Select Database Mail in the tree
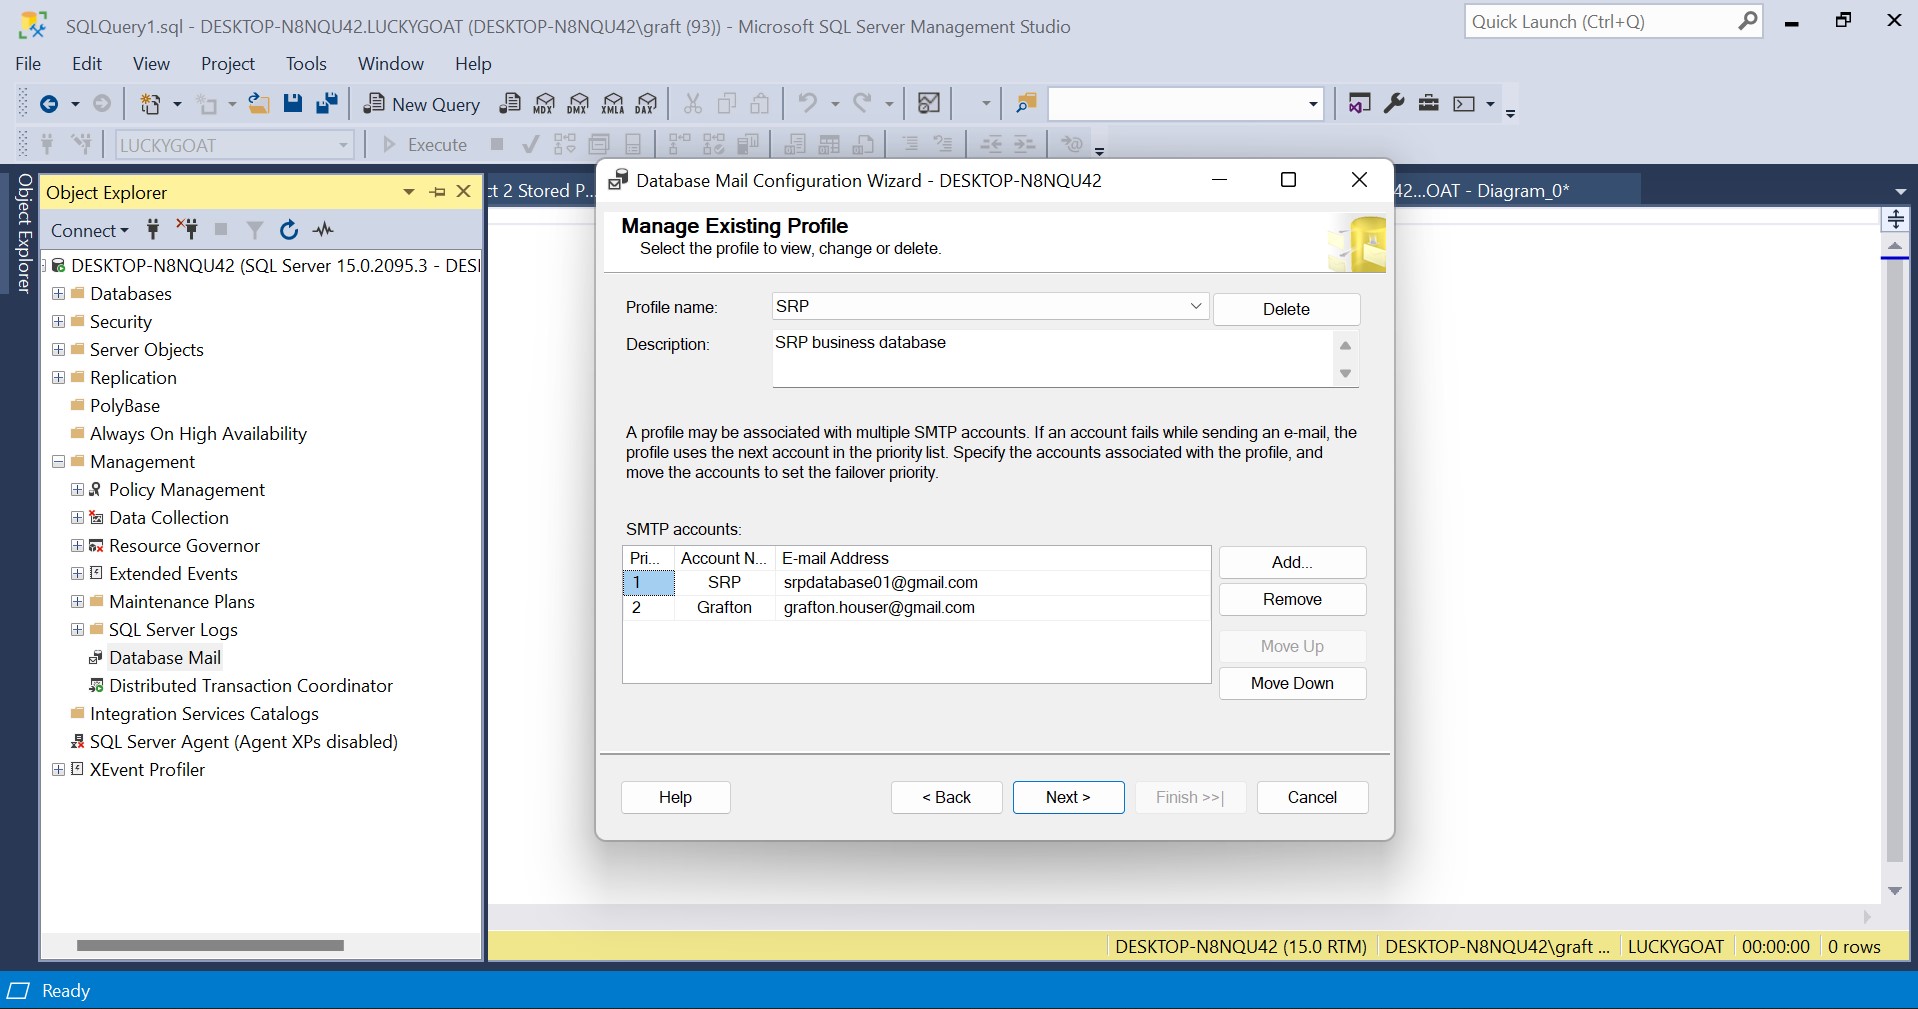Screen dimensions: 1918x1009 point(165,658)
